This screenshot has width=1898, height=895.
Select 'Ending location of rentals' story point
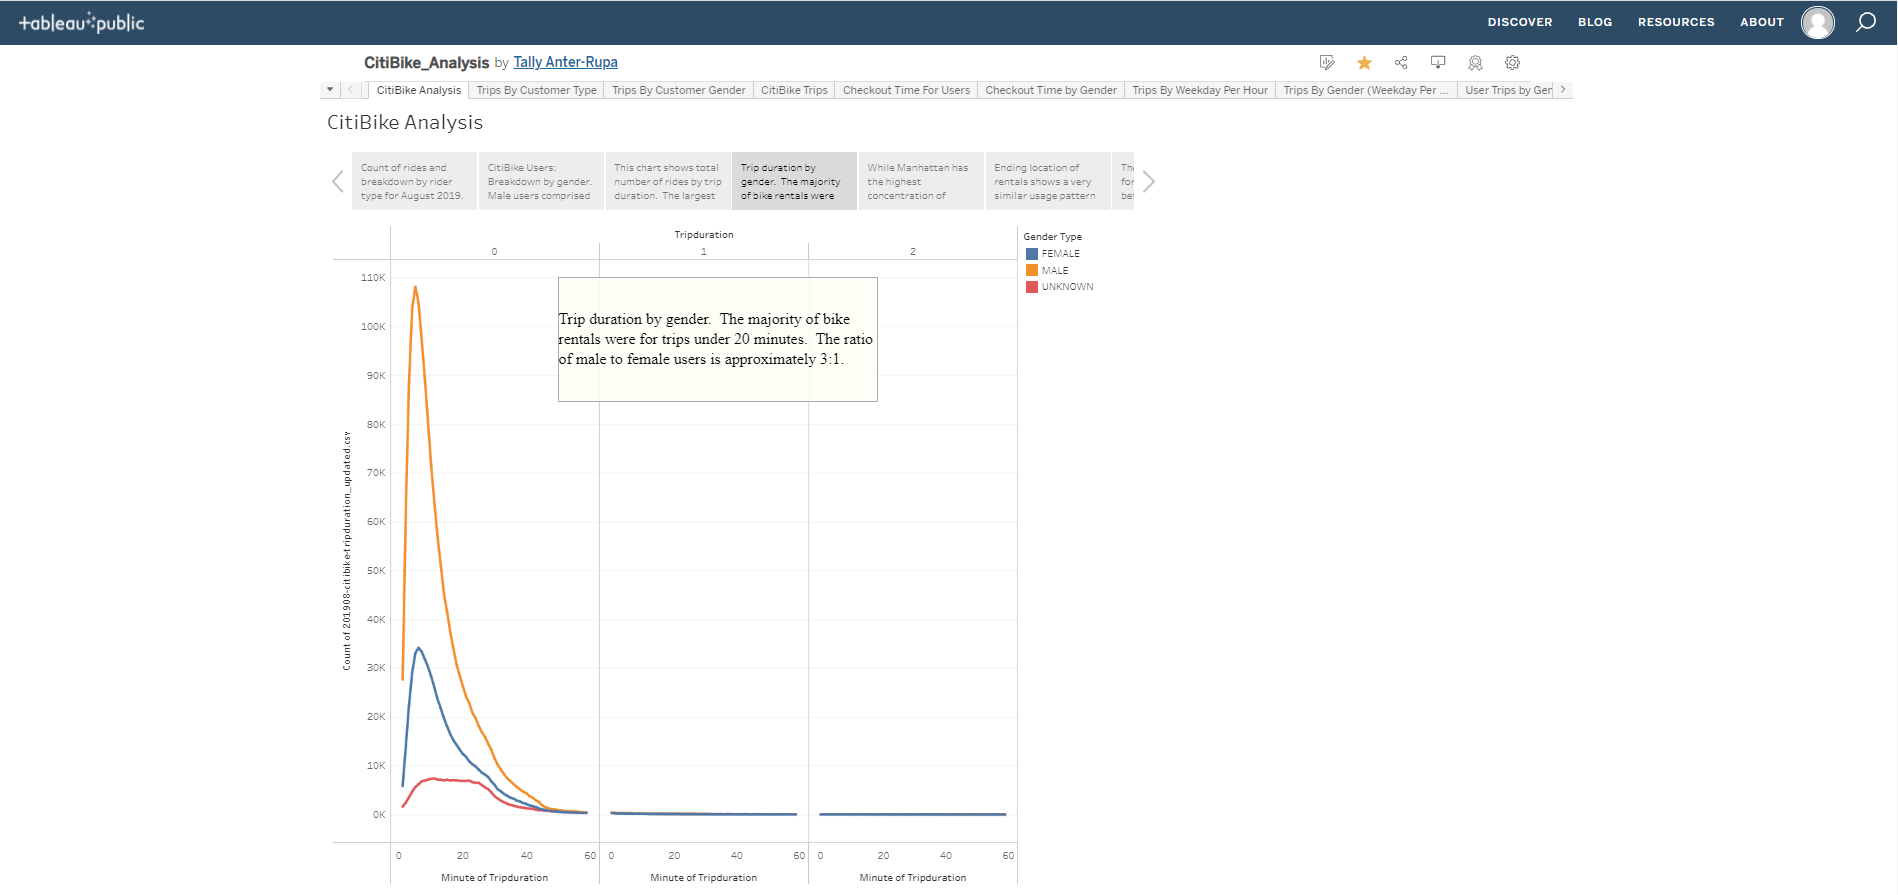pos(1048,181)
